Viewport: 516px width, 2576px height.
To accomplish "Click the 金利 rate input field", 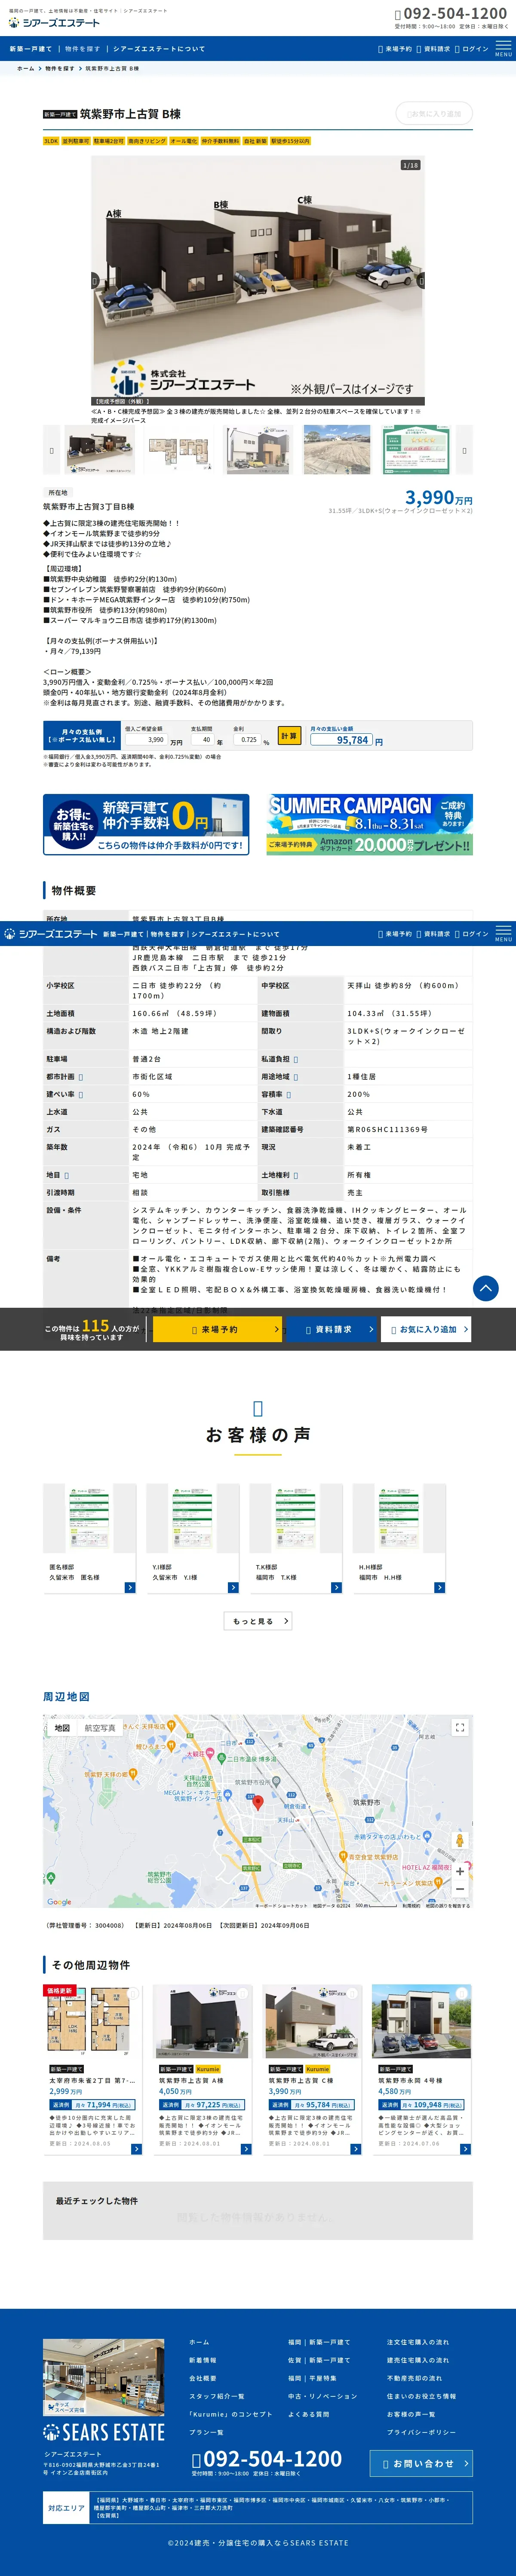I will (247, 740).
